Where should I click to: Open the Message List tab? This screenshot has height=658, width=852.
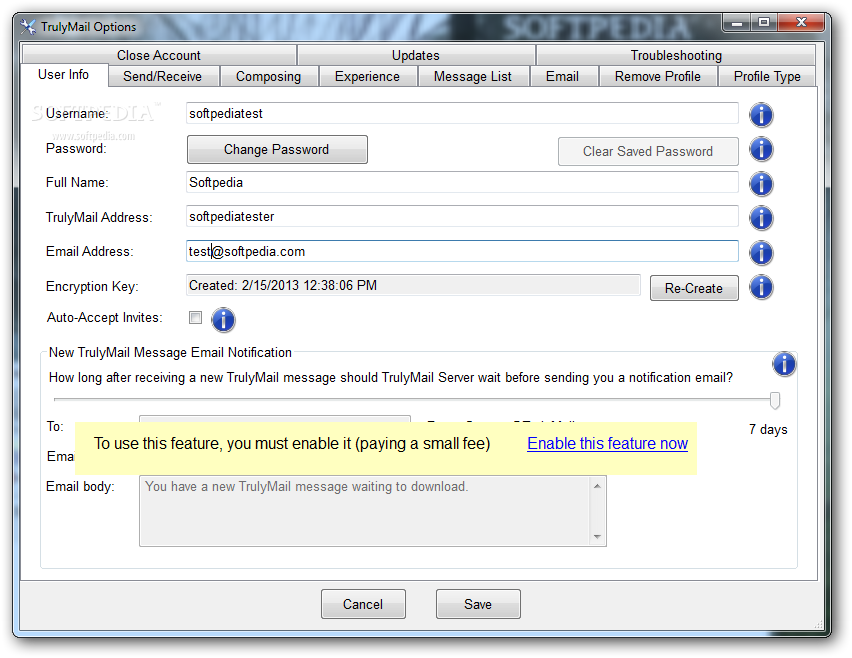473,77
